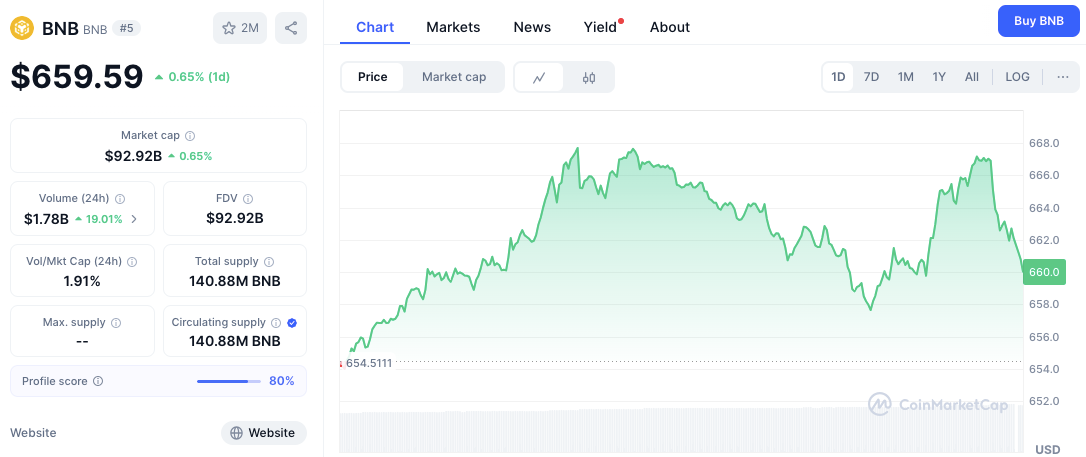Screen dimensions: 1086x457
Task: Open the Website links dropdown
Action: point(264,433)
